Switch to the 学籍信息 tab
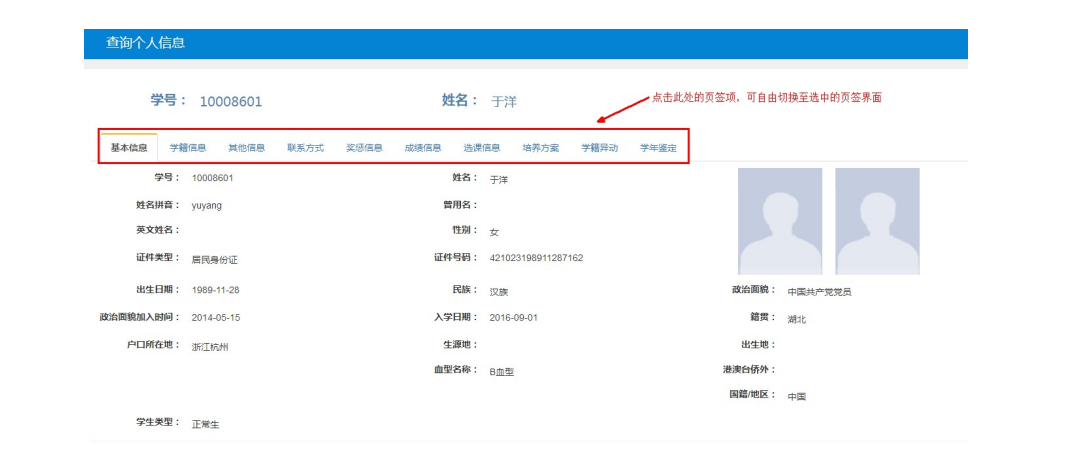This screenshot has height=475, width=1071. tap(188, 148)
